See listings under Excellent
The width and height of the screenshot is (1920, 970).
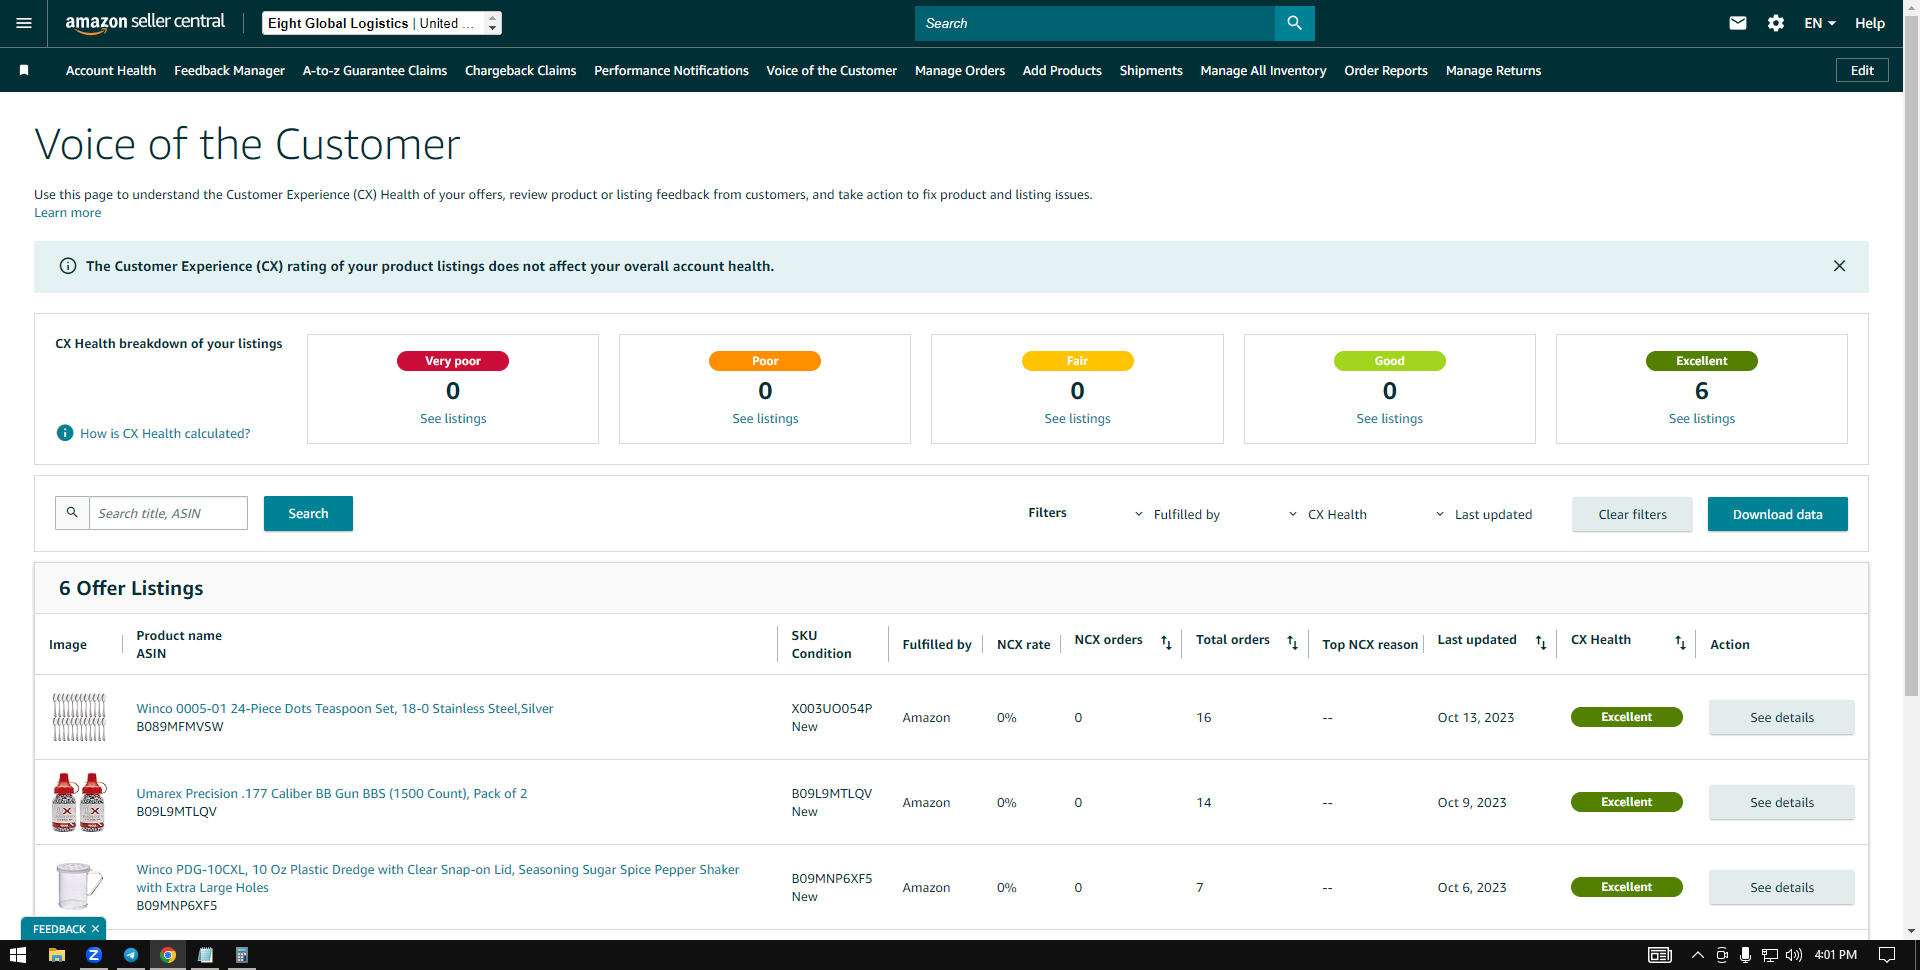pos(1702,418)
